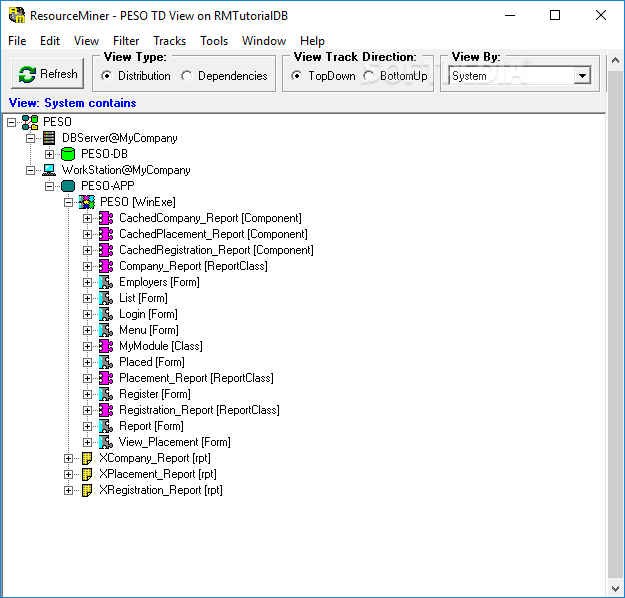Viewport: 625px width, 598px height.
Task: Click the teal PESO-APP application icon
Action: click(x=68, y=186)
